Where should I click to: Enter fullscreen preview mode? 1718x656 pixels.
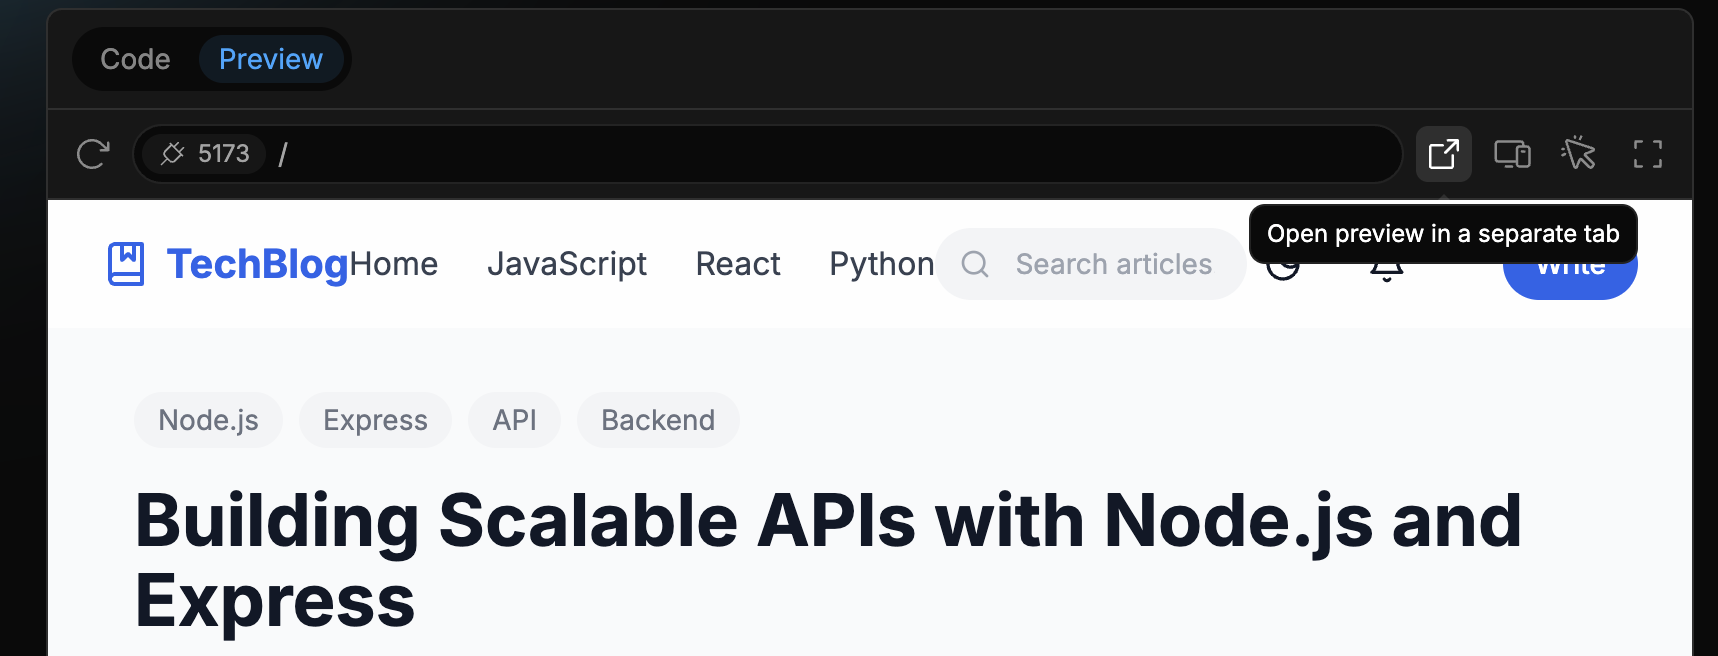pos(1647,154)
